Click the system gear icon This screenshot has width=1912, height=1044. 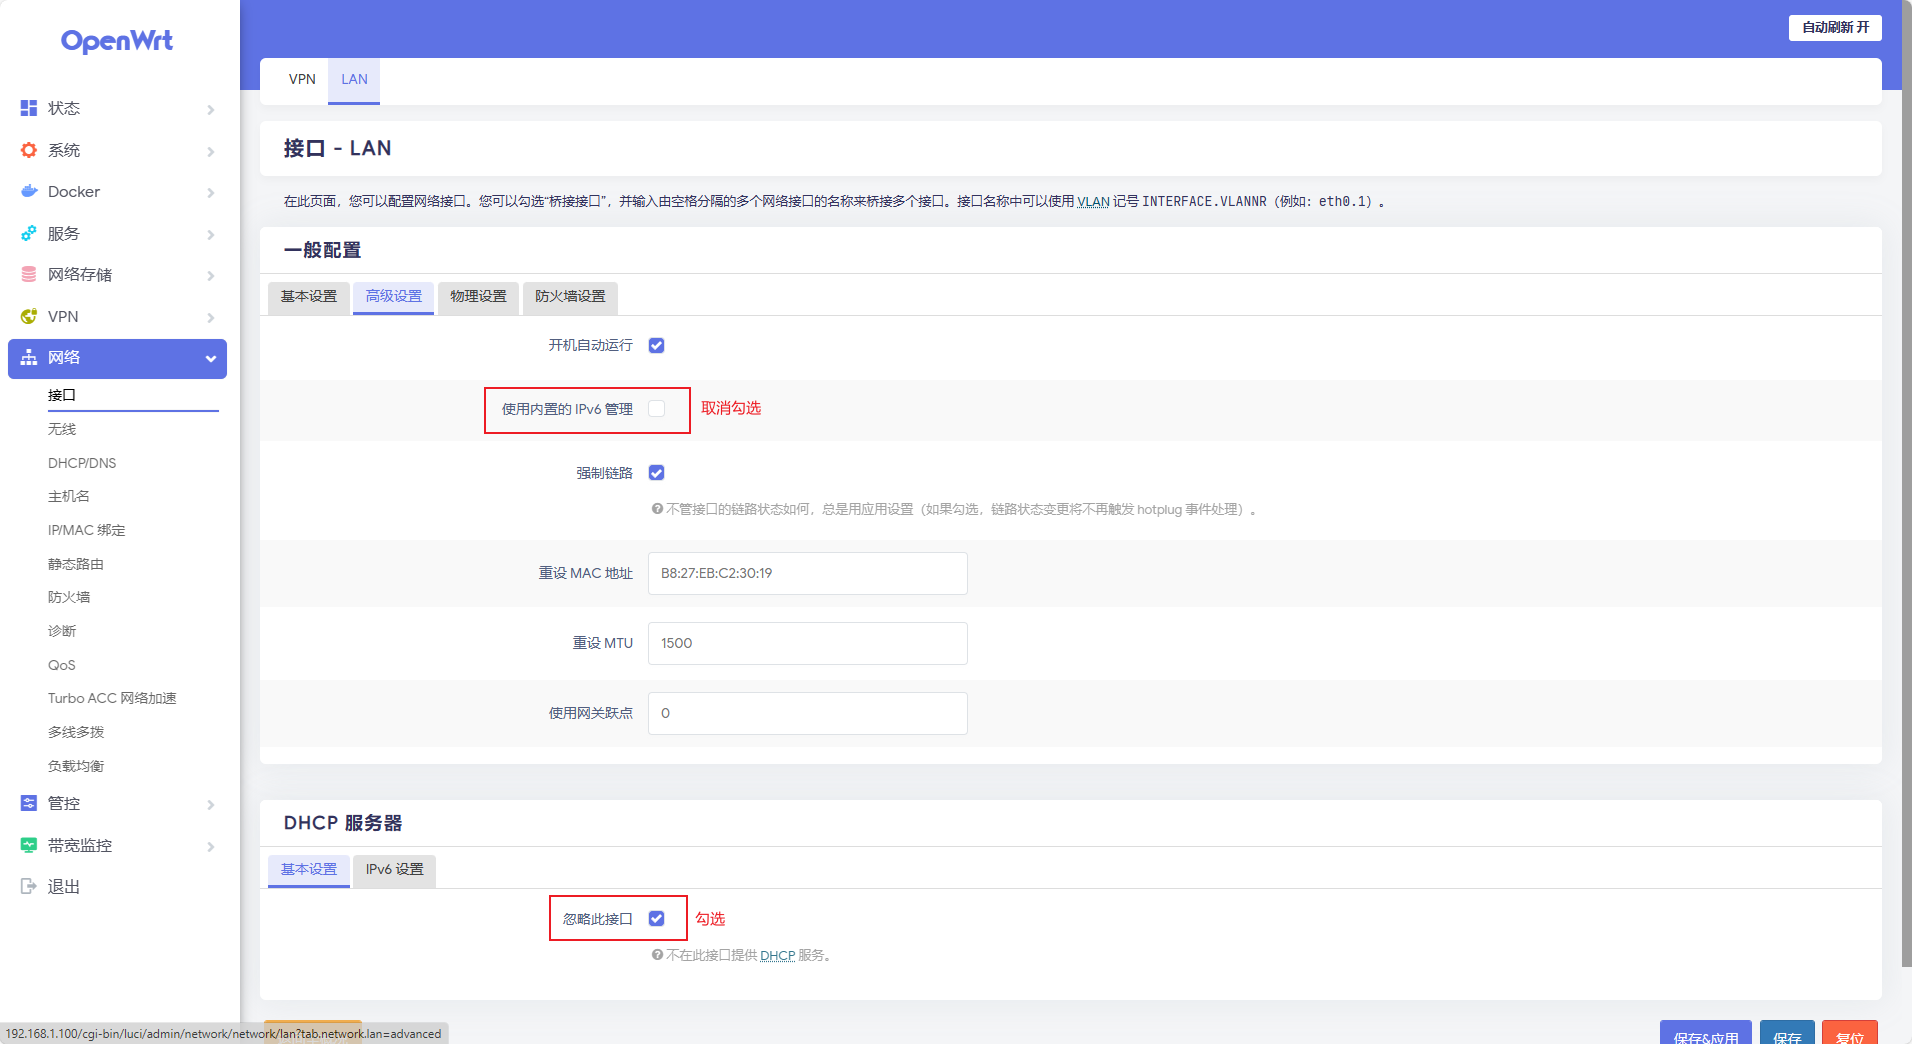pos(29,150)
